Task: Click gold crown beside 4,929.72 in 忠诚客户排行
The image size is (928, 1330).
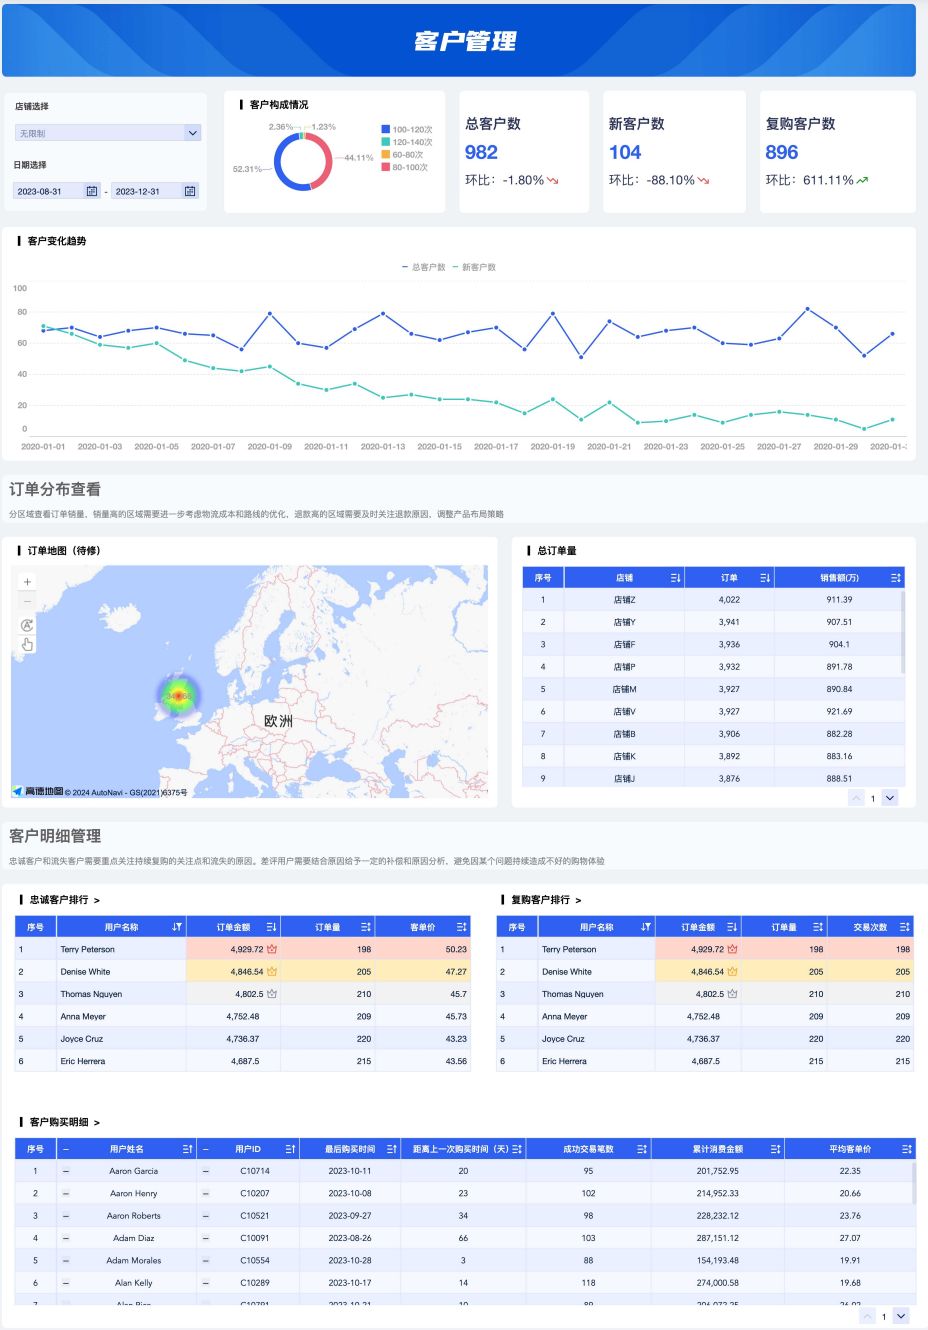Action: coord(272,949)
